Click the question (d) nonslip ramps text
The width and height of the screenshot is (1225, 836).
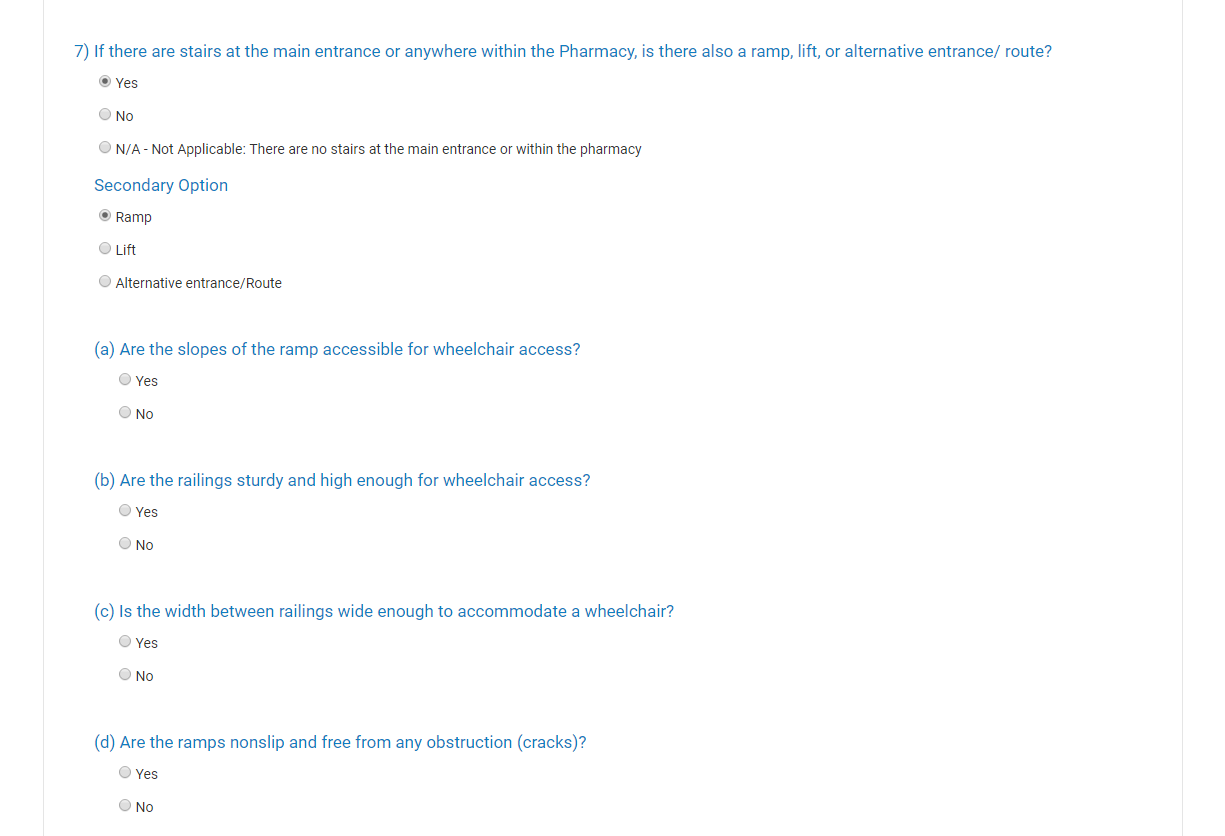(340, 743)
